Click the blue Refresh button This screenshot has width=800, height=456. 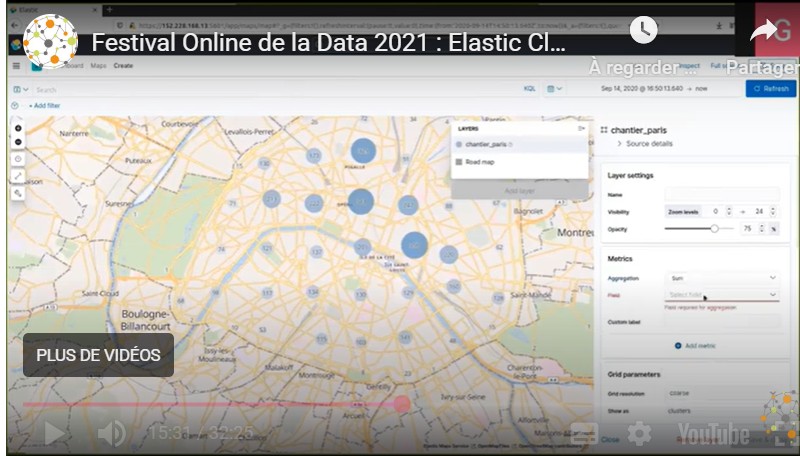[x=771, y=89]
